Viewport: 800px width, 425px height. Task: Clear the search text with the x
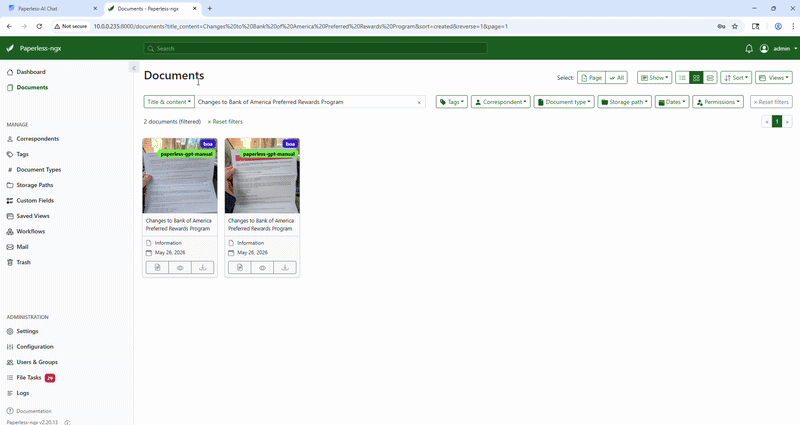(419, 102)
